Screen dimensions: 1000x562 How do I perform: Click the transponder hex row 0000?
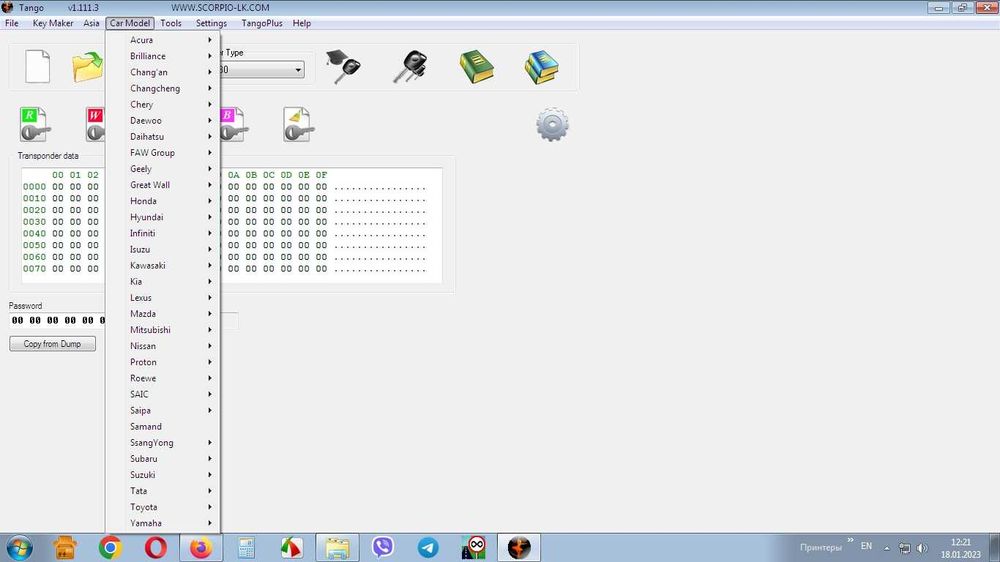coord(224,187)
